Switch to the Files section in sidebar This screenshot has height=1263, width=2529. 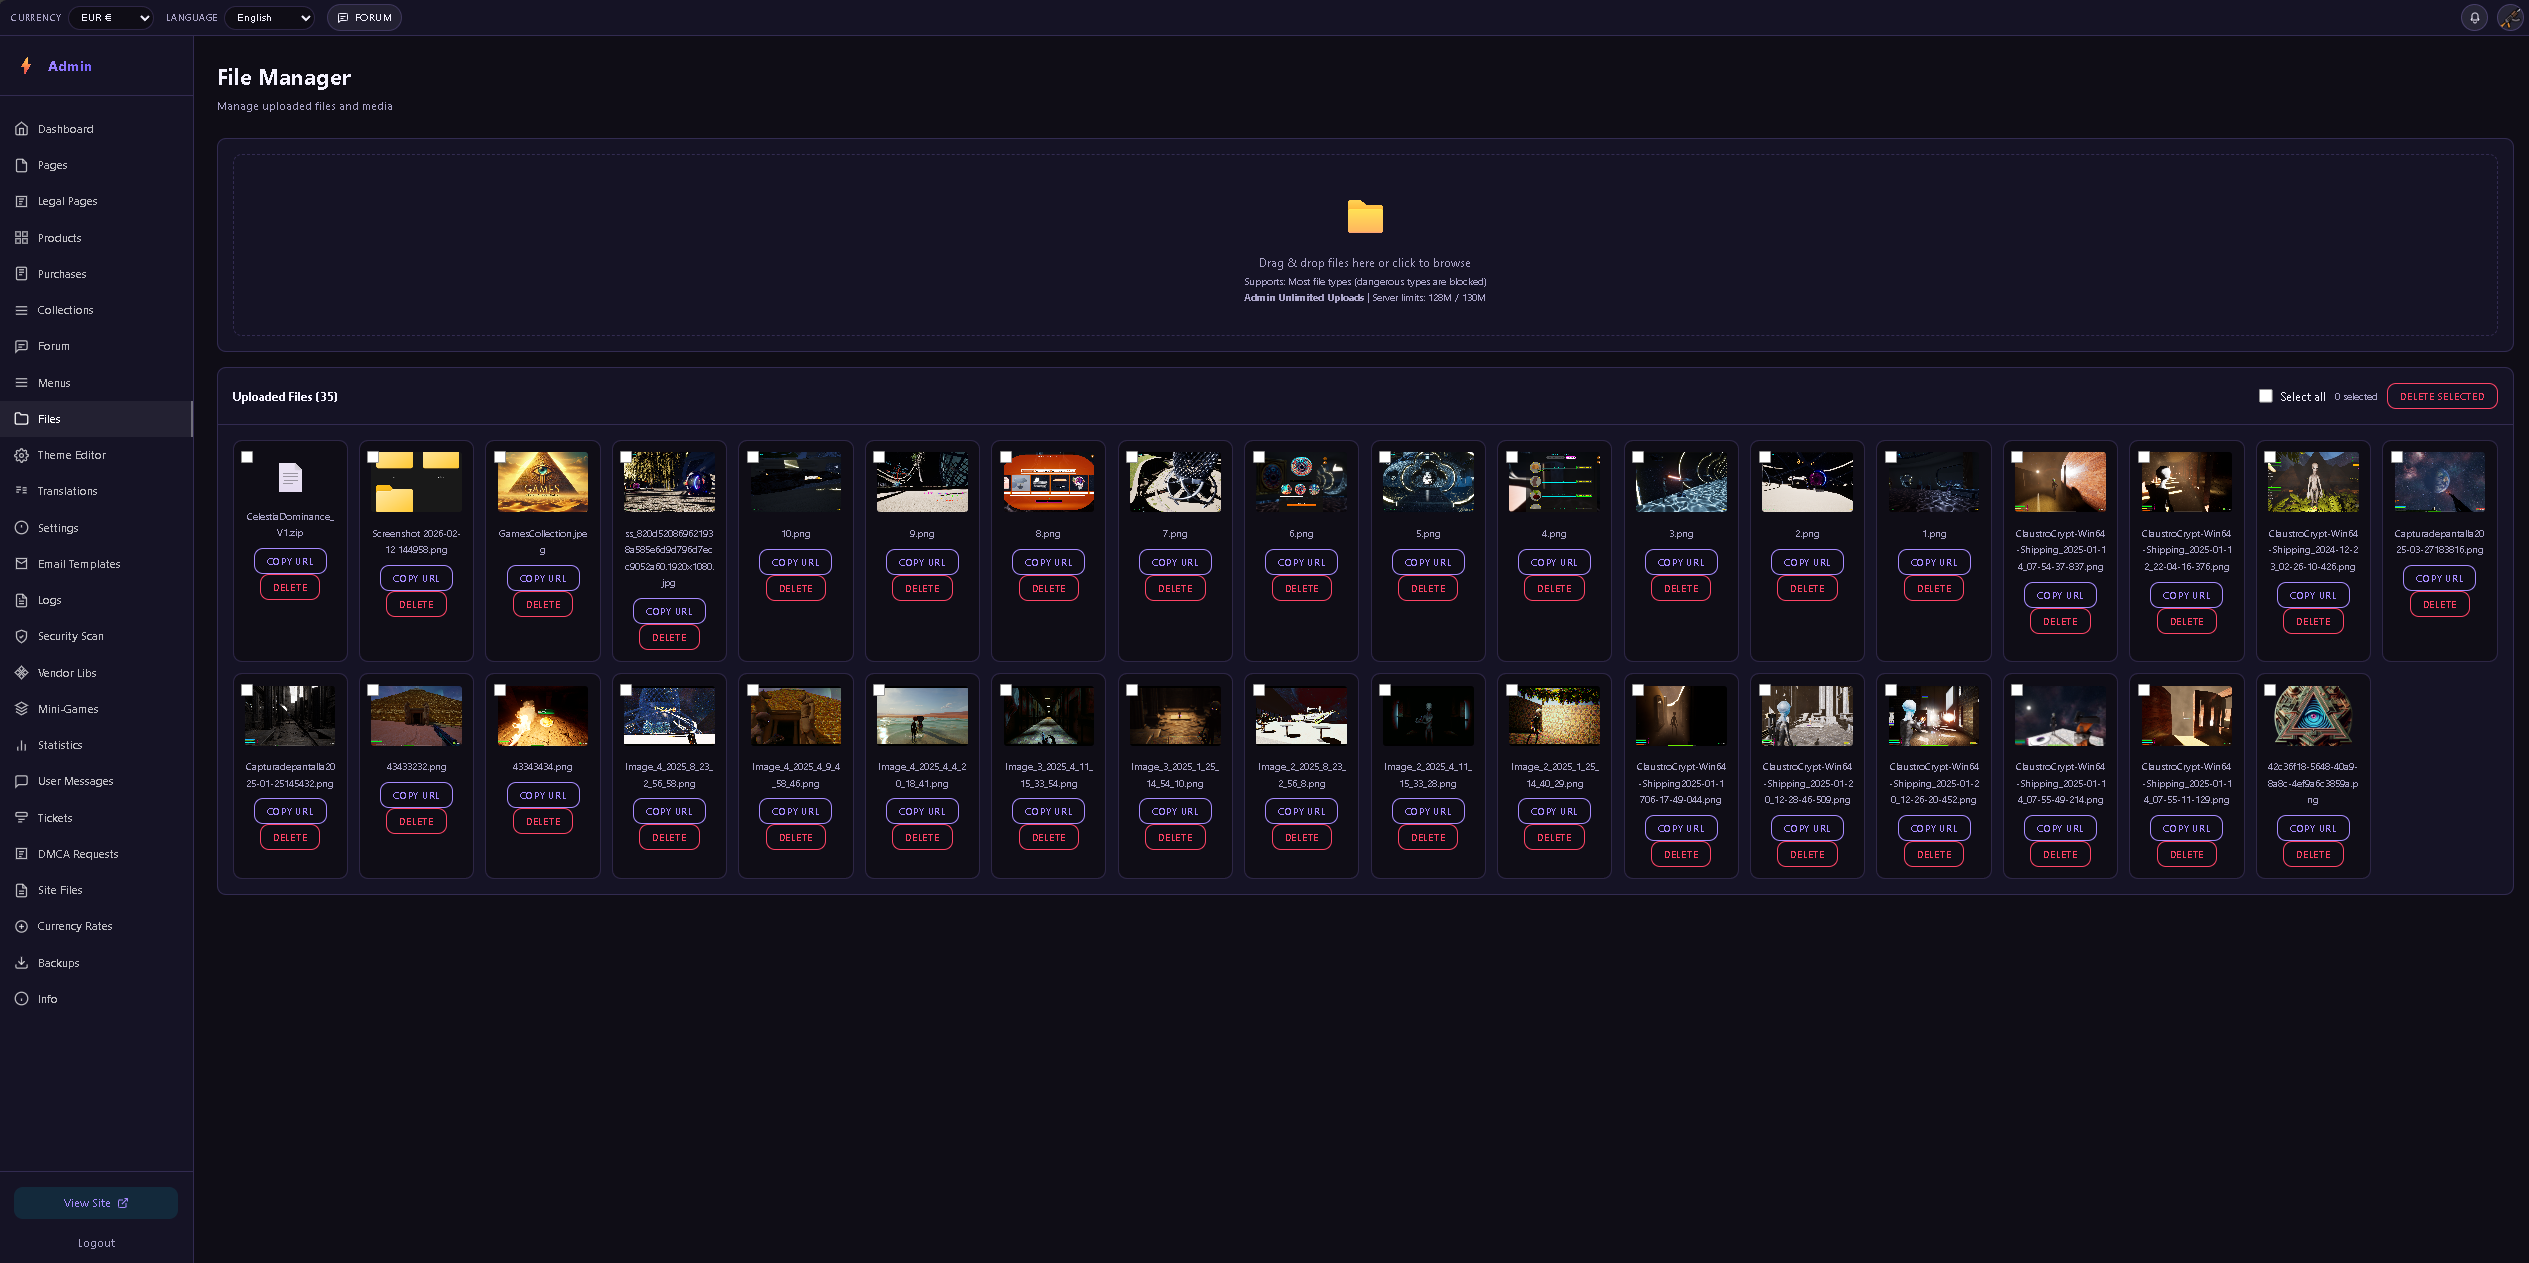coord(48,418)
